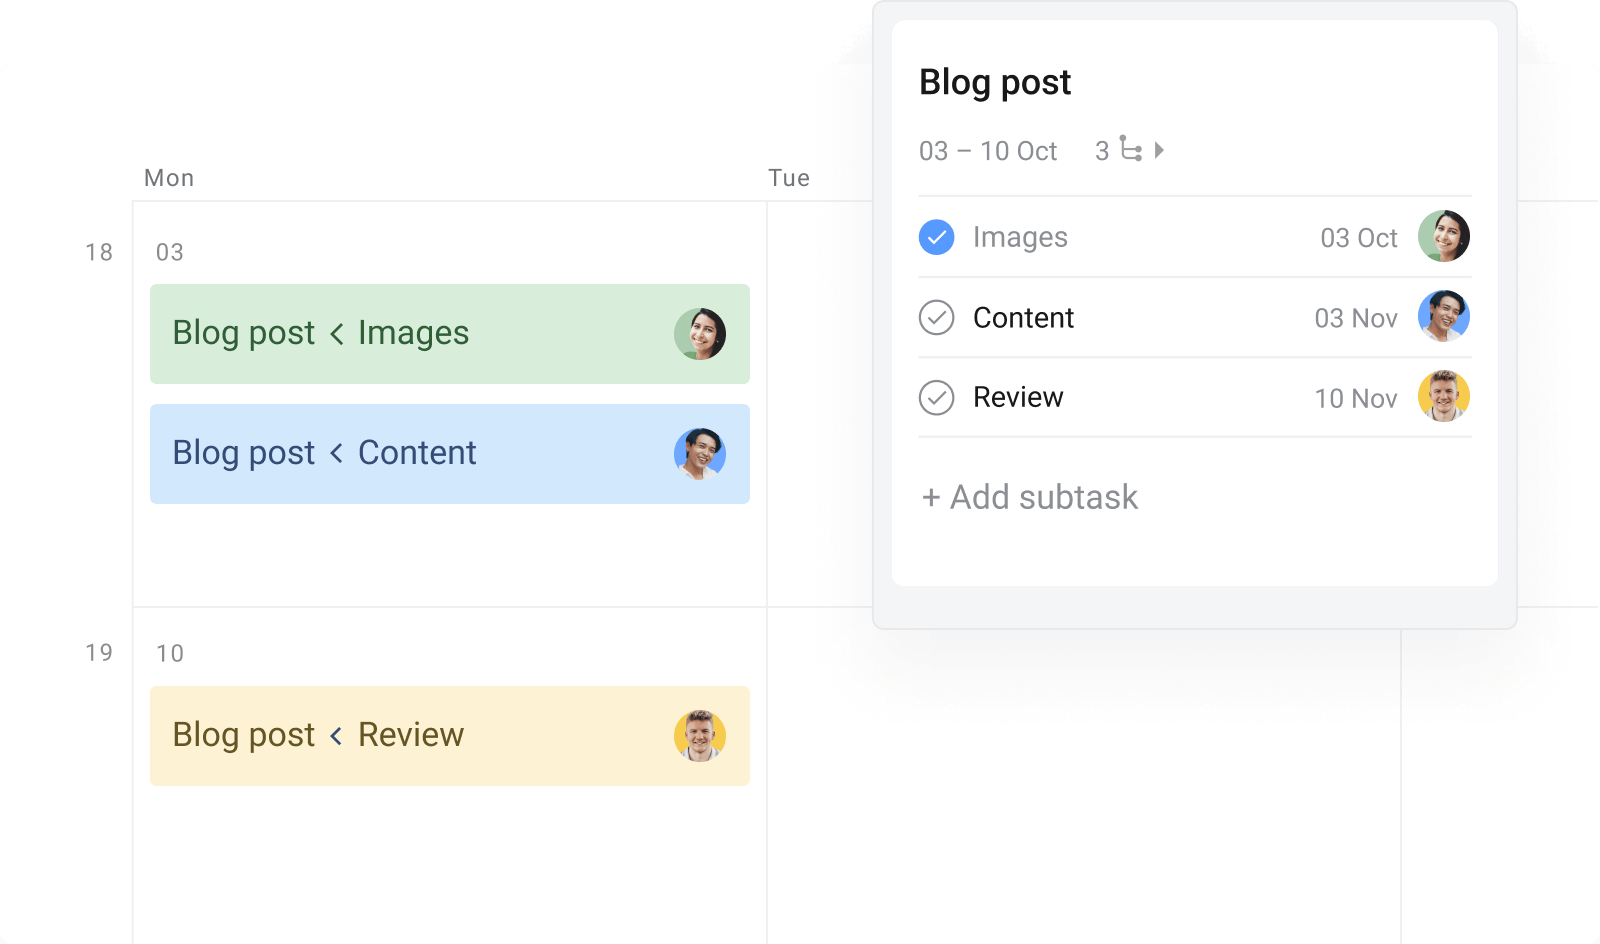The height and width of the screenshot is (944, 1600).
Task: Click the parent chevron inside Blog post Review bar
Action: [337, 735]
